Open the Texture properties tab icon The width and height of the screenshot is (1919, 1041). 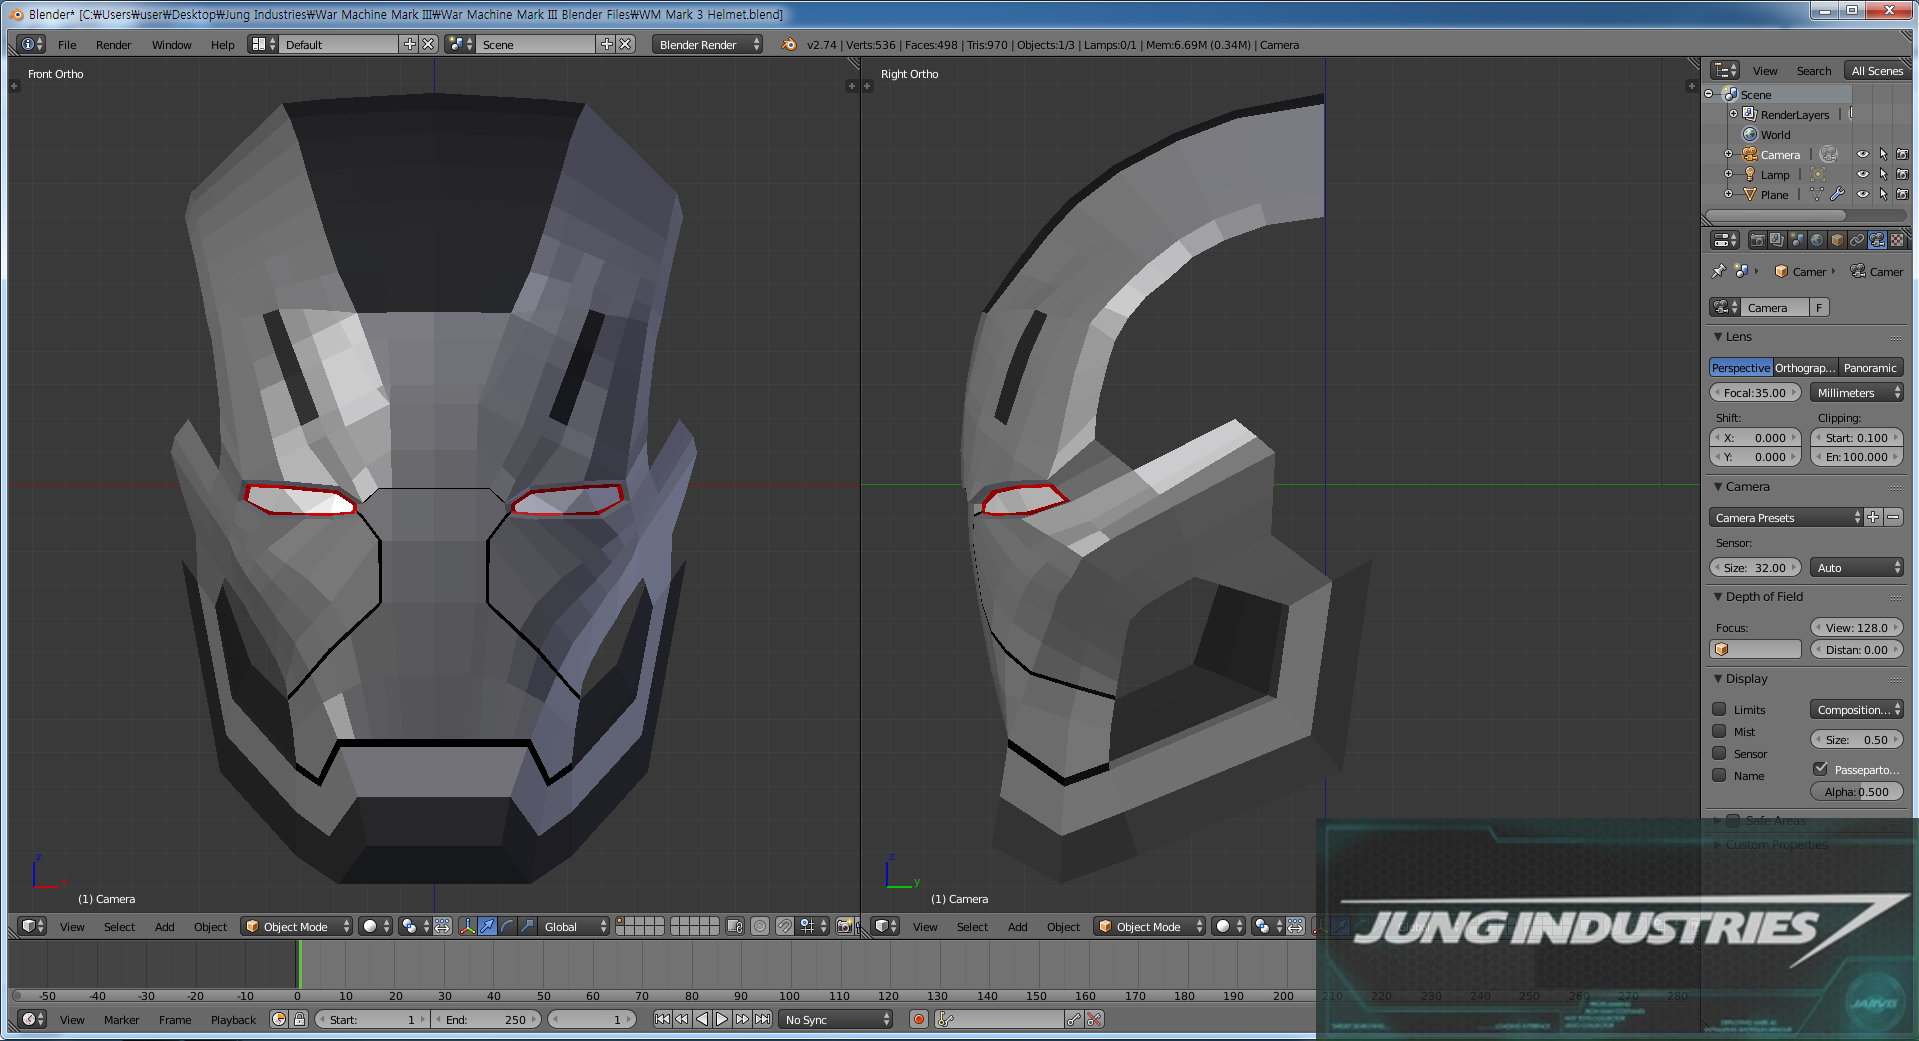coord(1897,240)
